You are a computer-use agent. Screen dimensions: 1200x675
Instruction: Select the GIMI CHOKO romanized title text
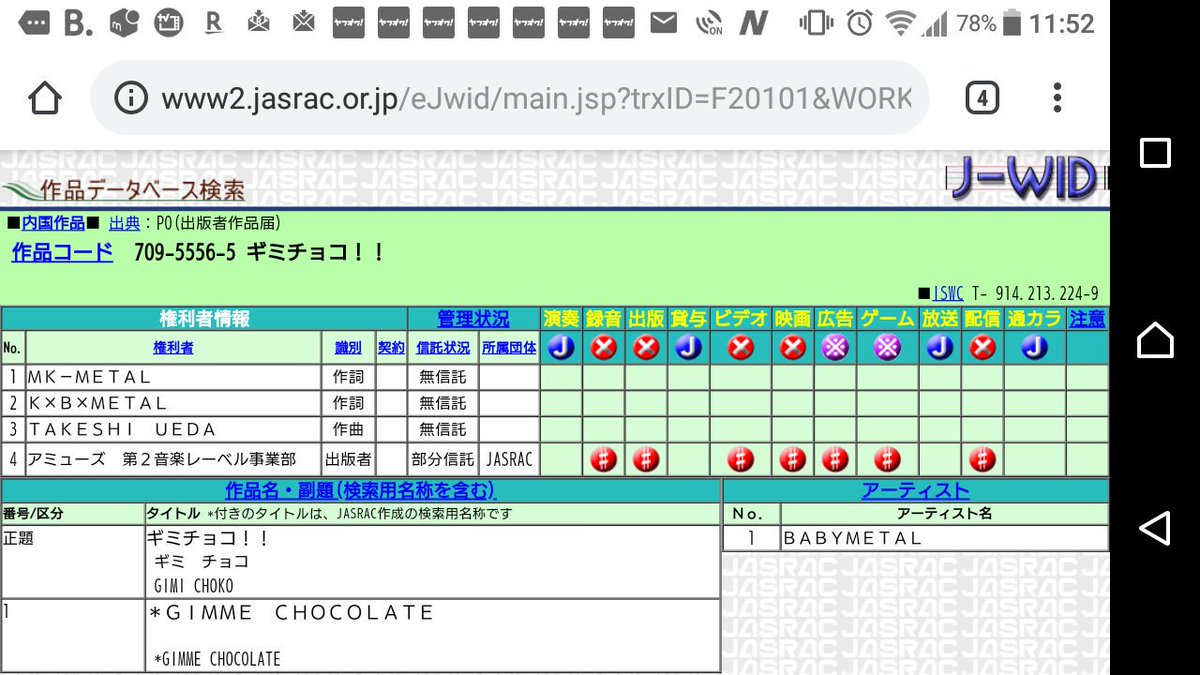point(194,585)
